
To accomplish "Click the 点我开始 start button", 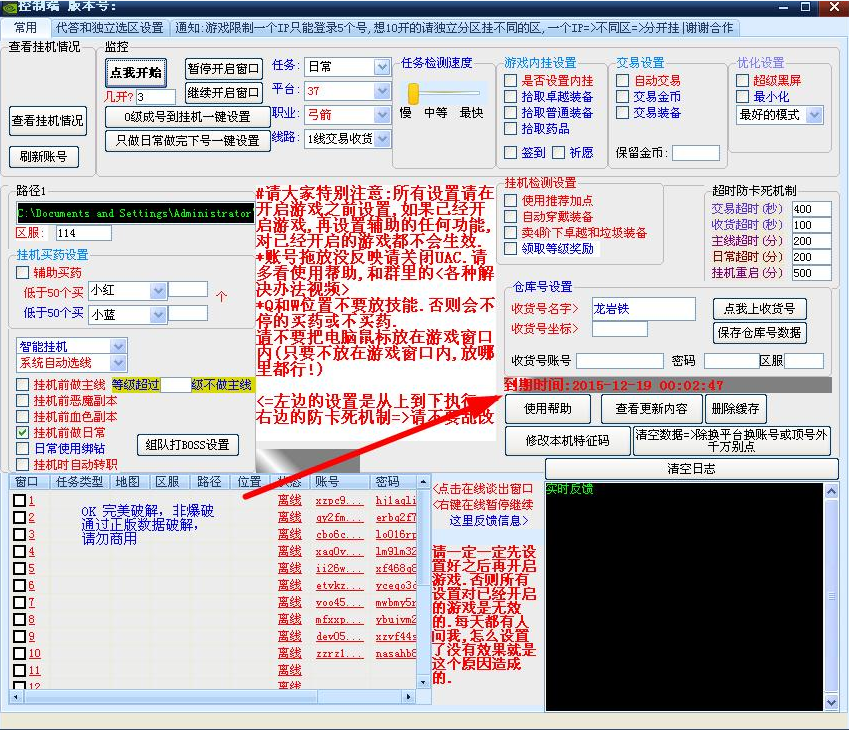I will (x=135, y=73).
